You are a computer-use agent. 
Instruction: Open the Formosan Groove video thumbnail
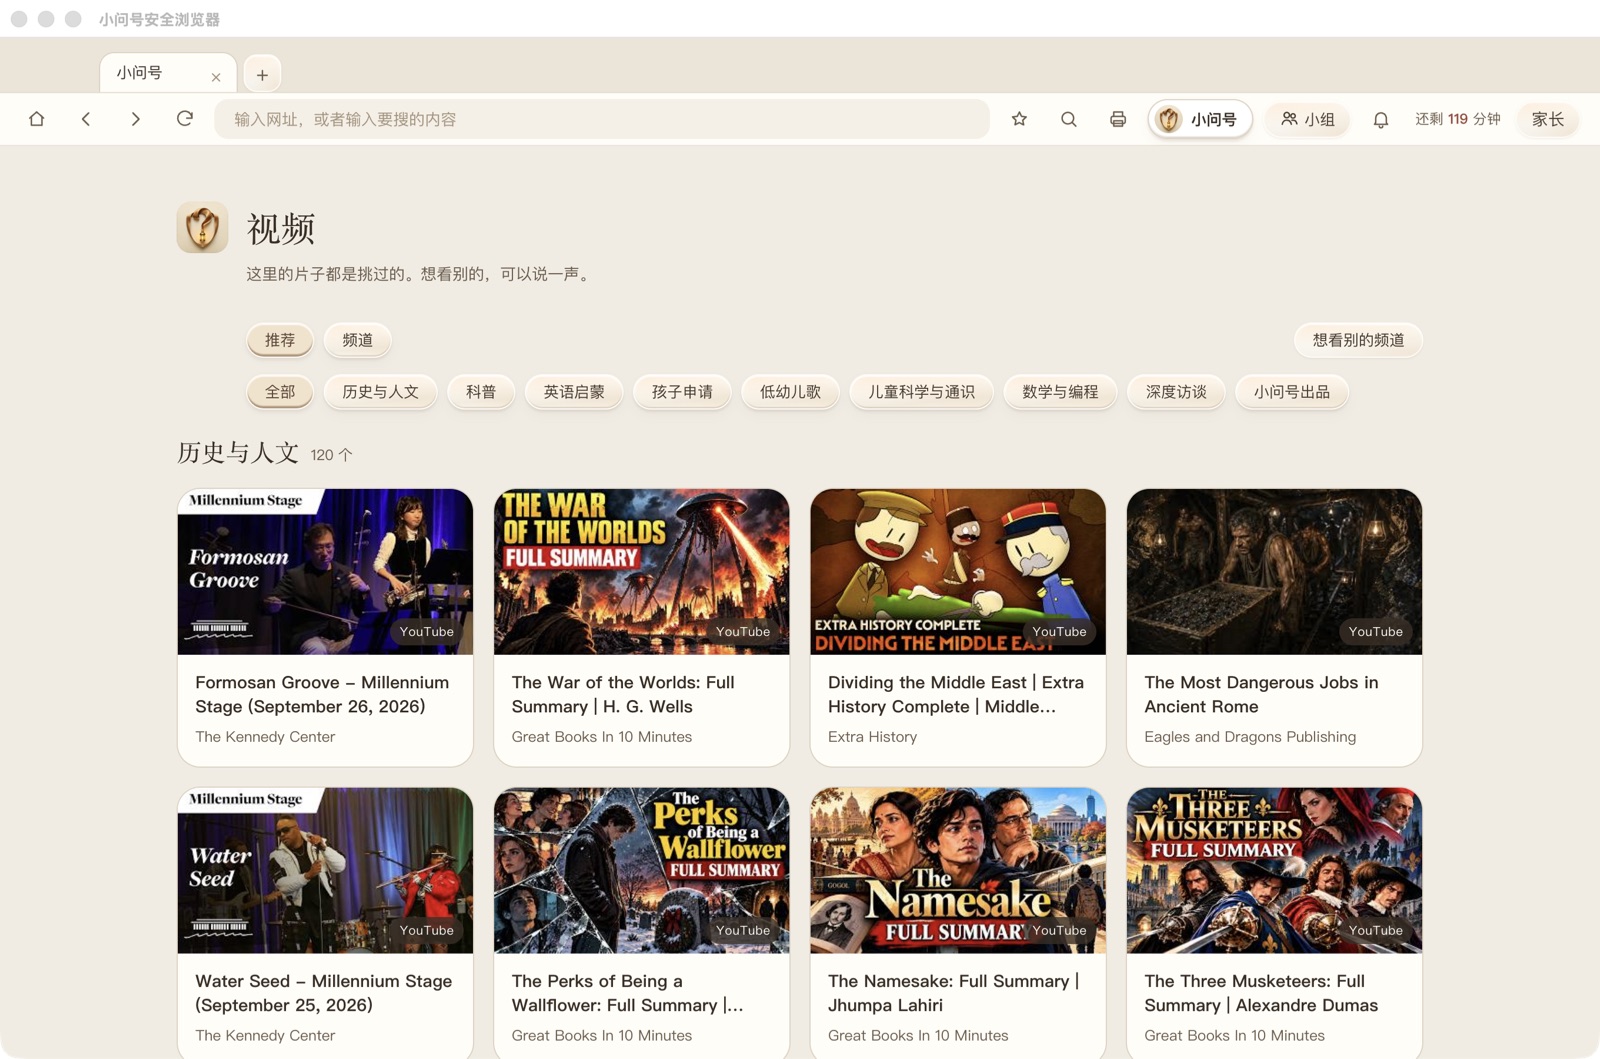(325, 572)
